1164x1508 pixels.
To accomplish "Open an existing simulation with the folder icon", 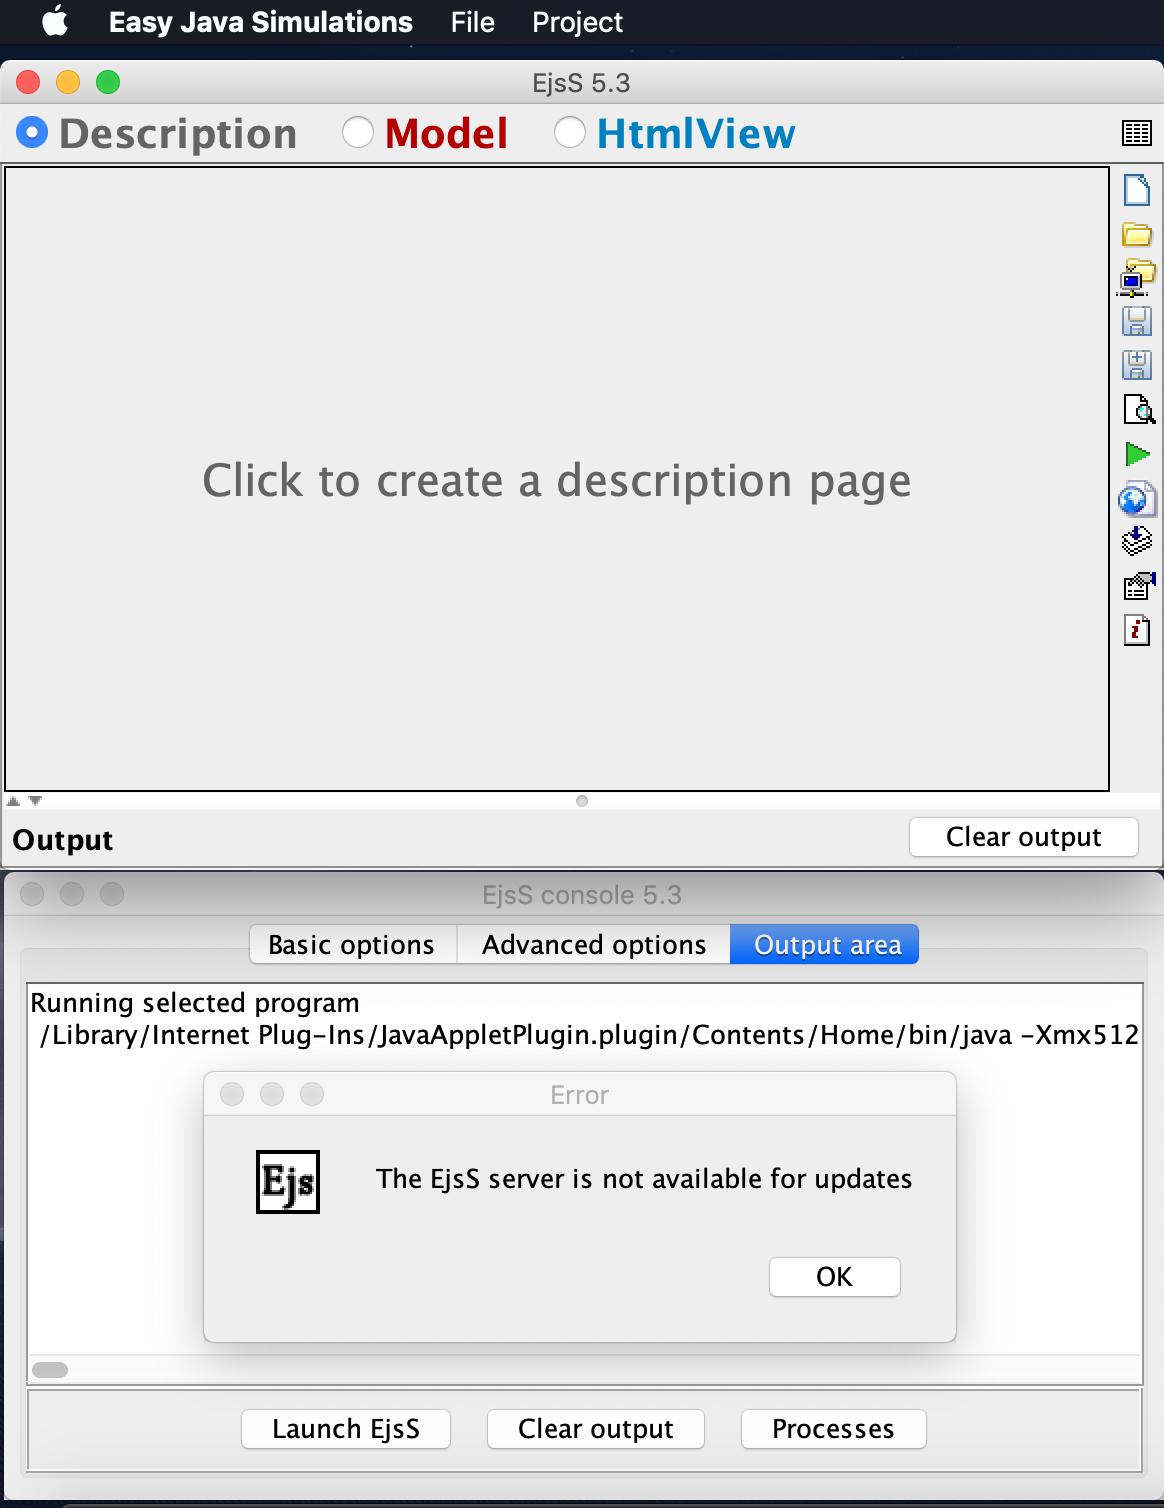I will click(1137, 234).
